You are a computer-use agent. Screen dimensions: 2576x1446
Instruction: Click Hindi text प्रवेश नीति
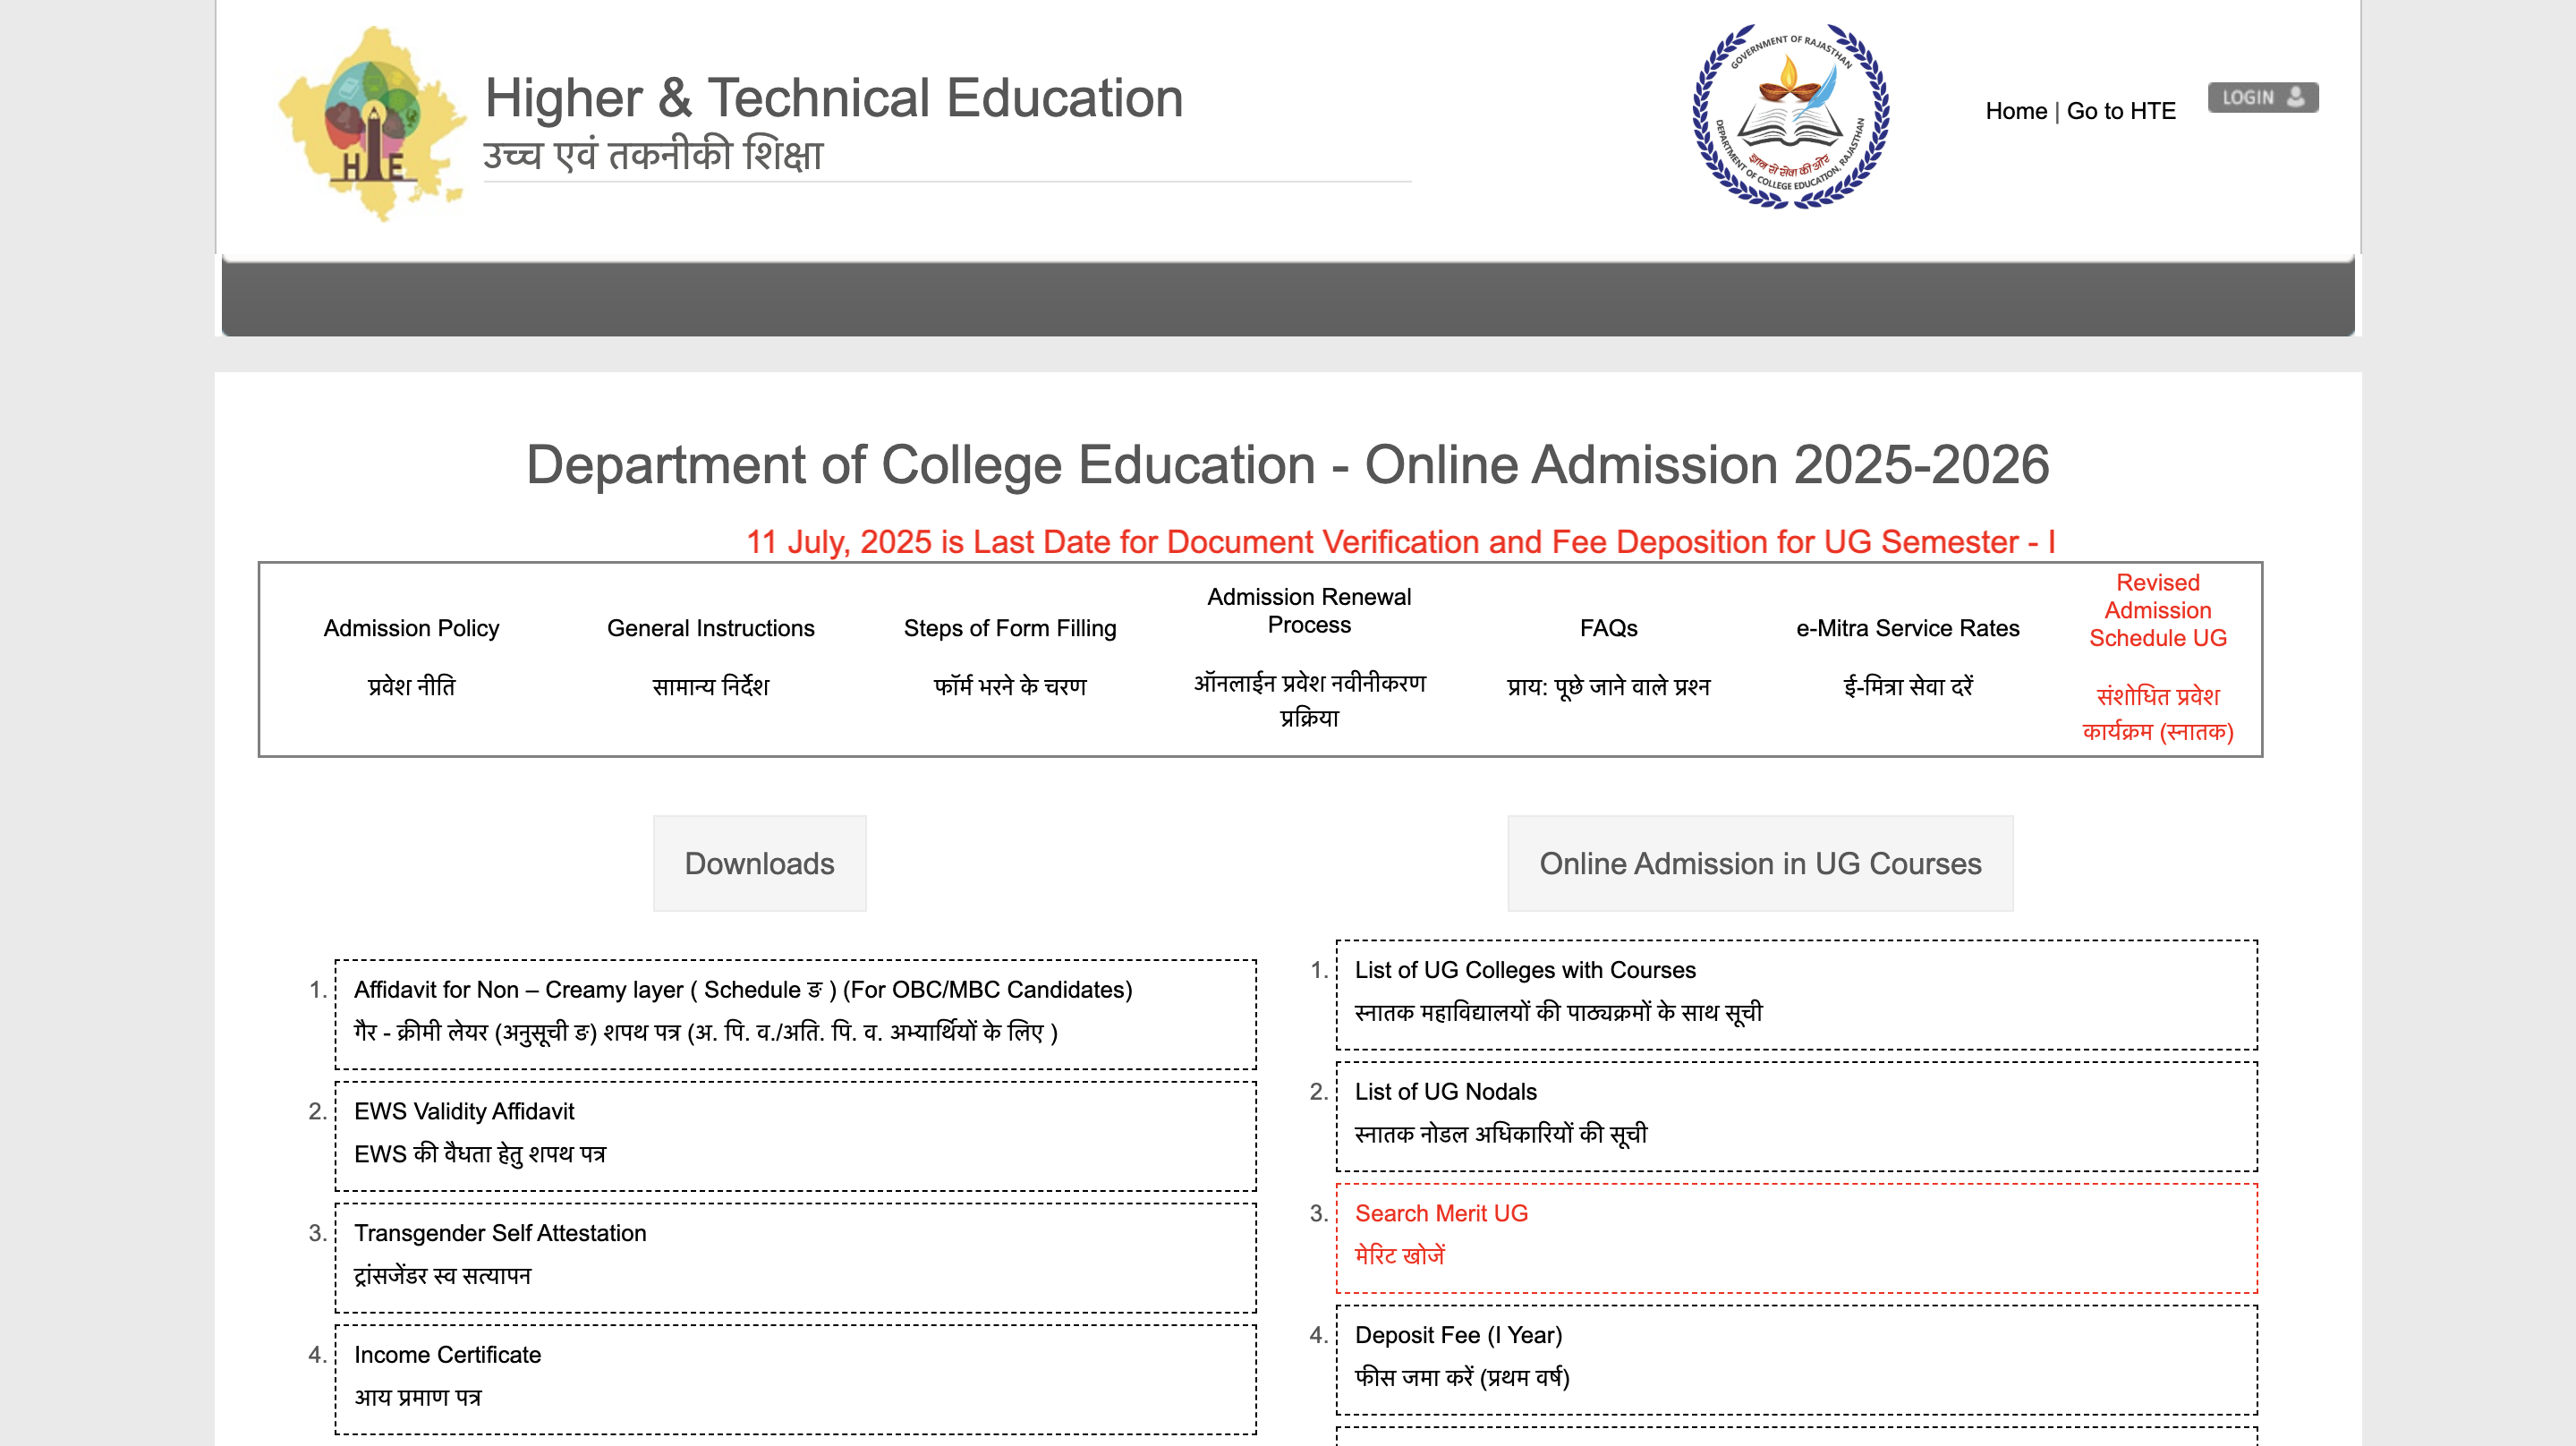coord(411,686)
